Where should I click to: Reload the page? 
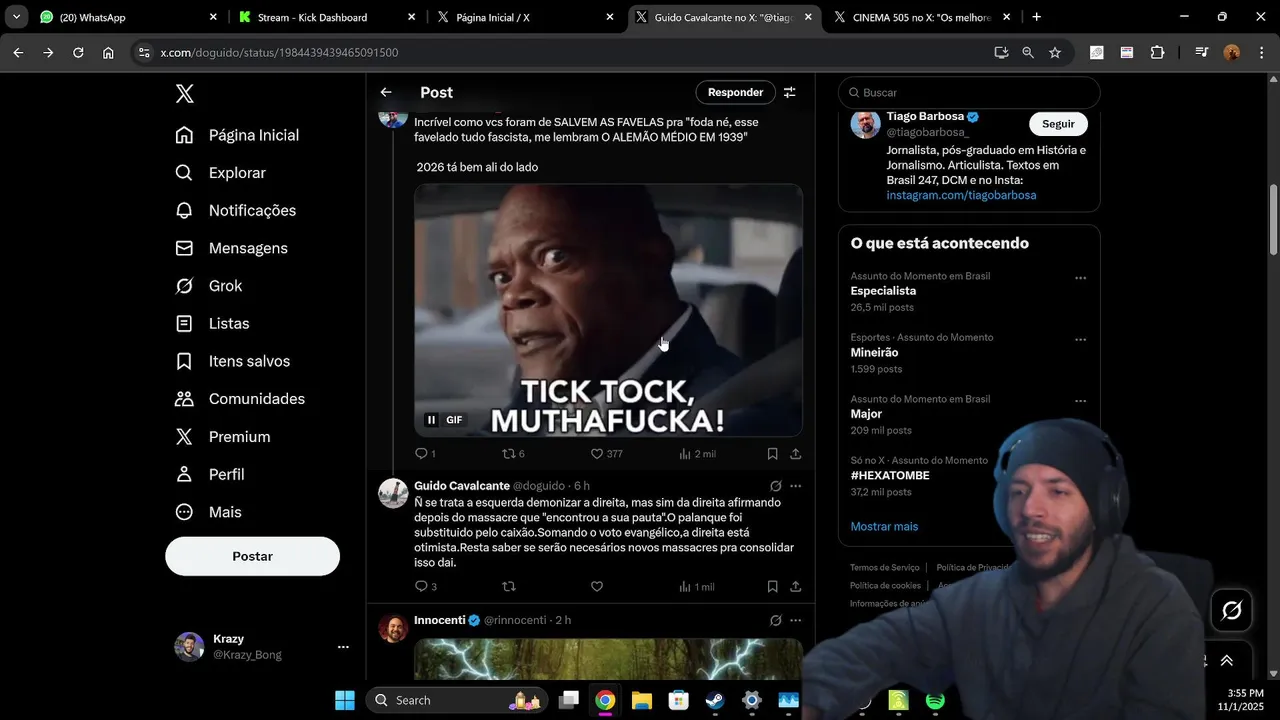tap(78, 53)
